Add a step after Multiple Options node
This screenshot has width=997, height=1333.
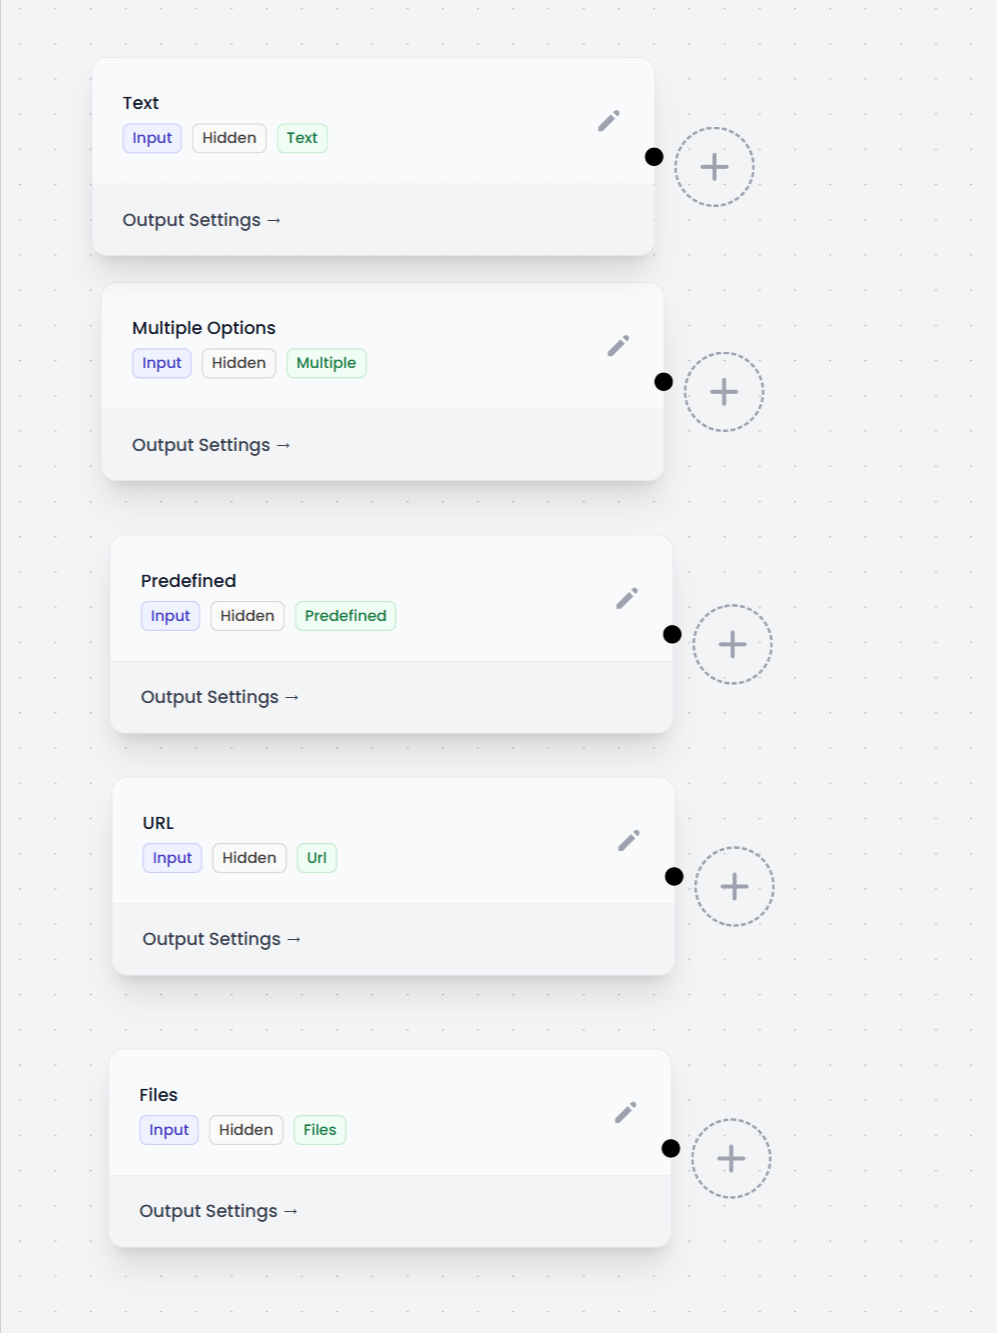724,392
